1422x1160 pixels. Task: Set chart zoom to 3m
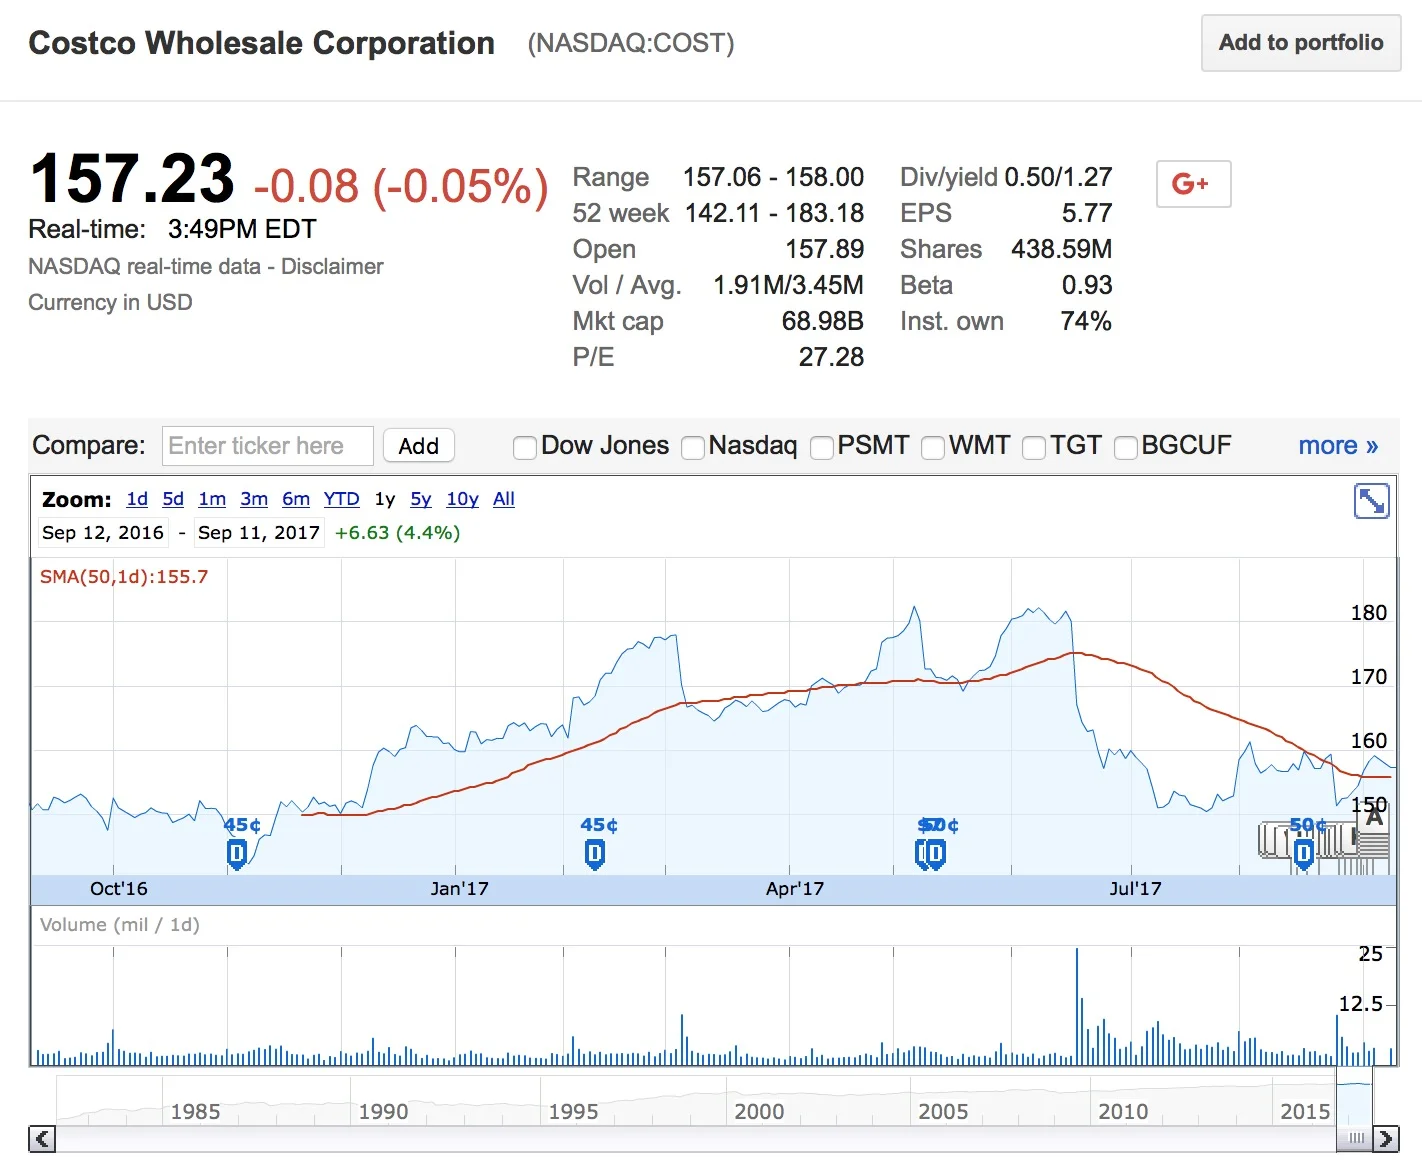coord(254,499)
